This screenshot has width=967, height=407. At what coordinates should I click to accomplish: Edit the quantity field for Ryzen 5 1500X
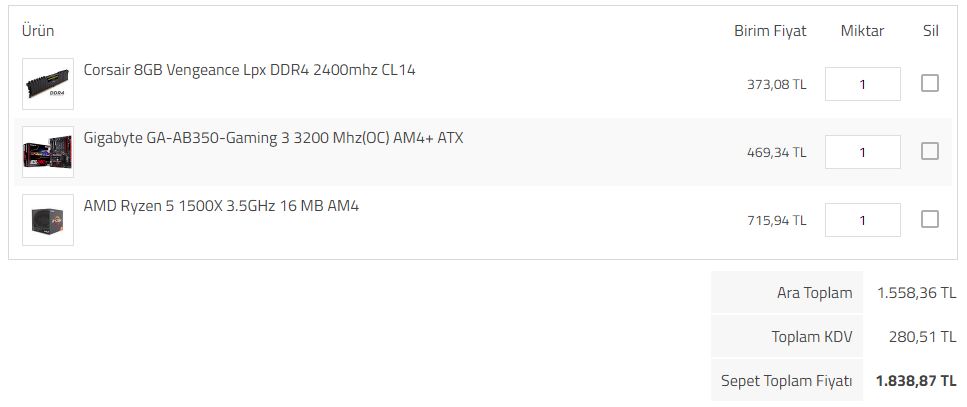pos(863,220)
